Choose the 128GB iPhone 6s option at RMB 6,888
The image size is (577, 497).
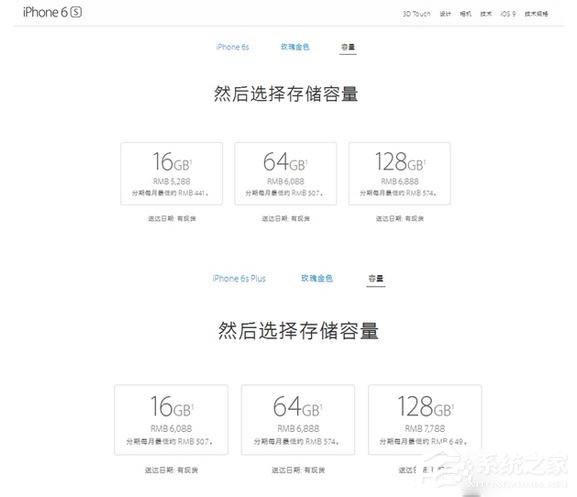[x=400, y=174]
